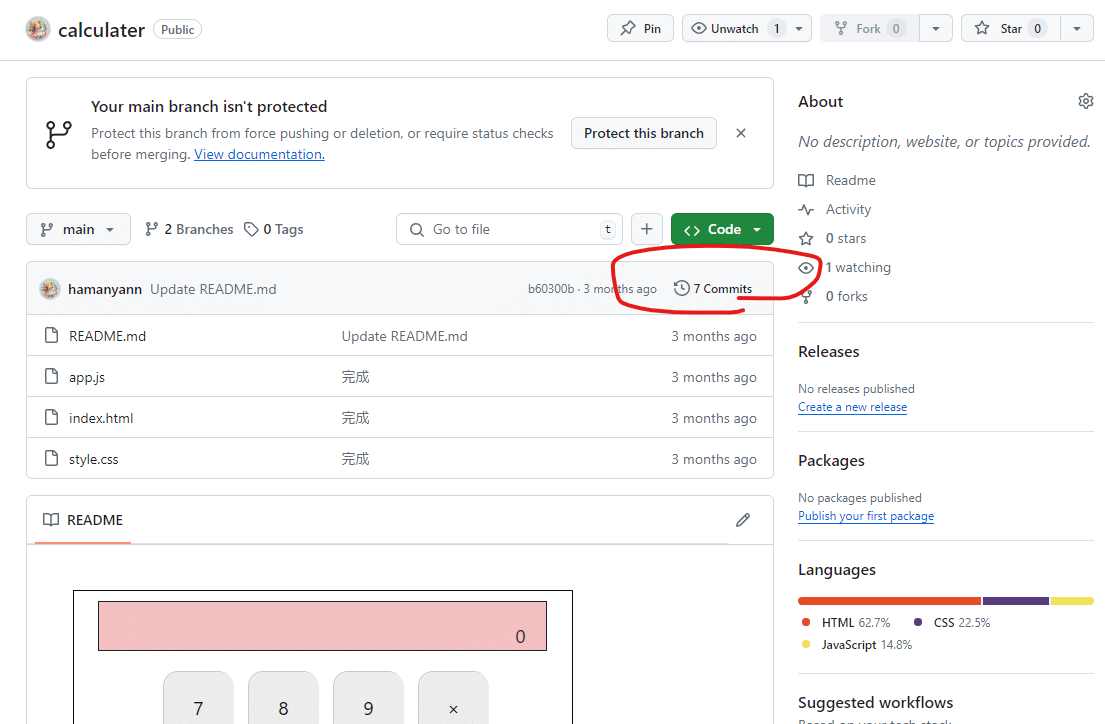
Task: Click the HTML orange segment of language bar
Action: tap(889, 601)
